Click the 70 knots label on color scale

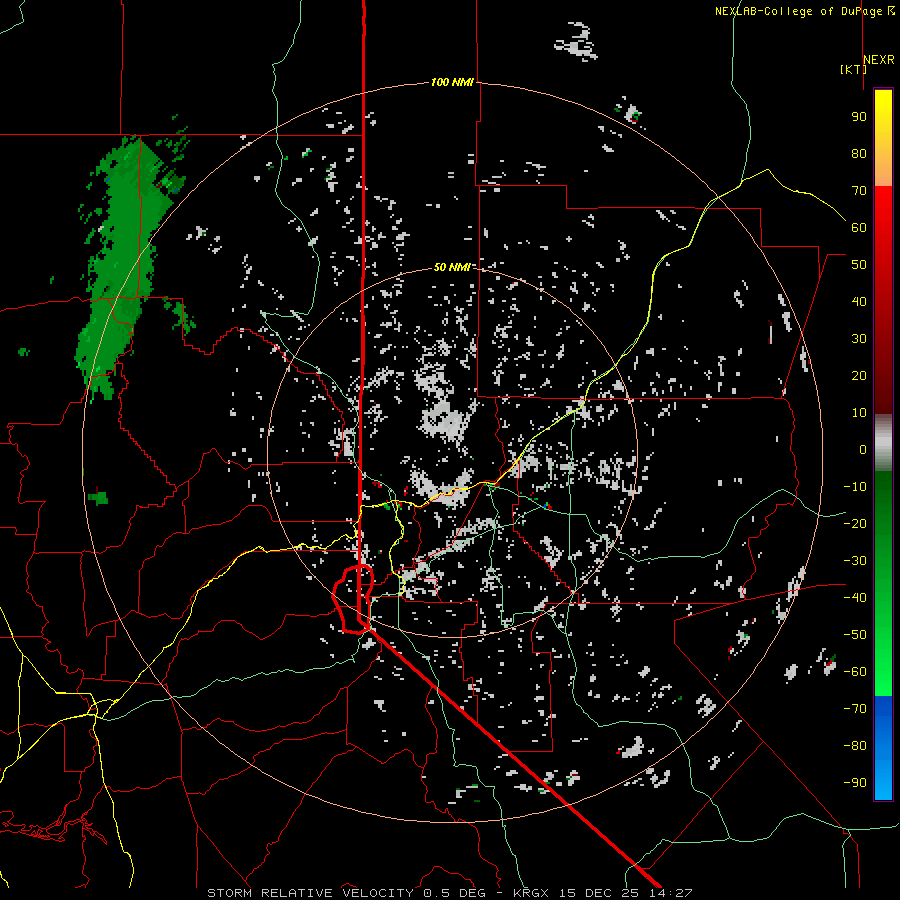(x=859, y=191)
